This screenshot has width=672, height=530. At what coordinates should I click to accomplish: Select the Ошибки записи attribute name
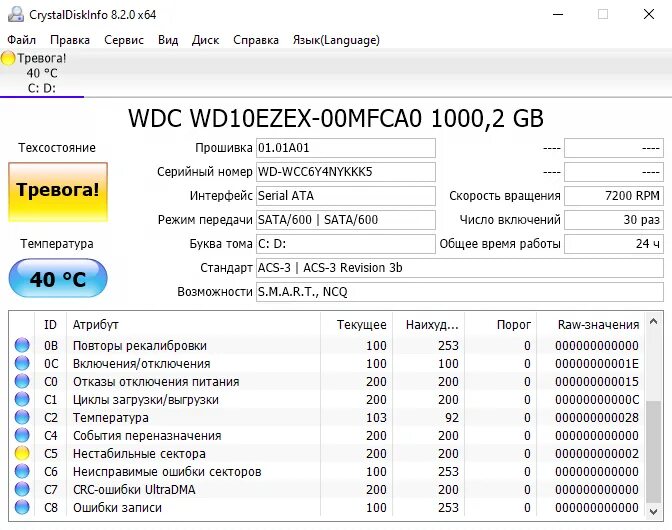(117, 507)
